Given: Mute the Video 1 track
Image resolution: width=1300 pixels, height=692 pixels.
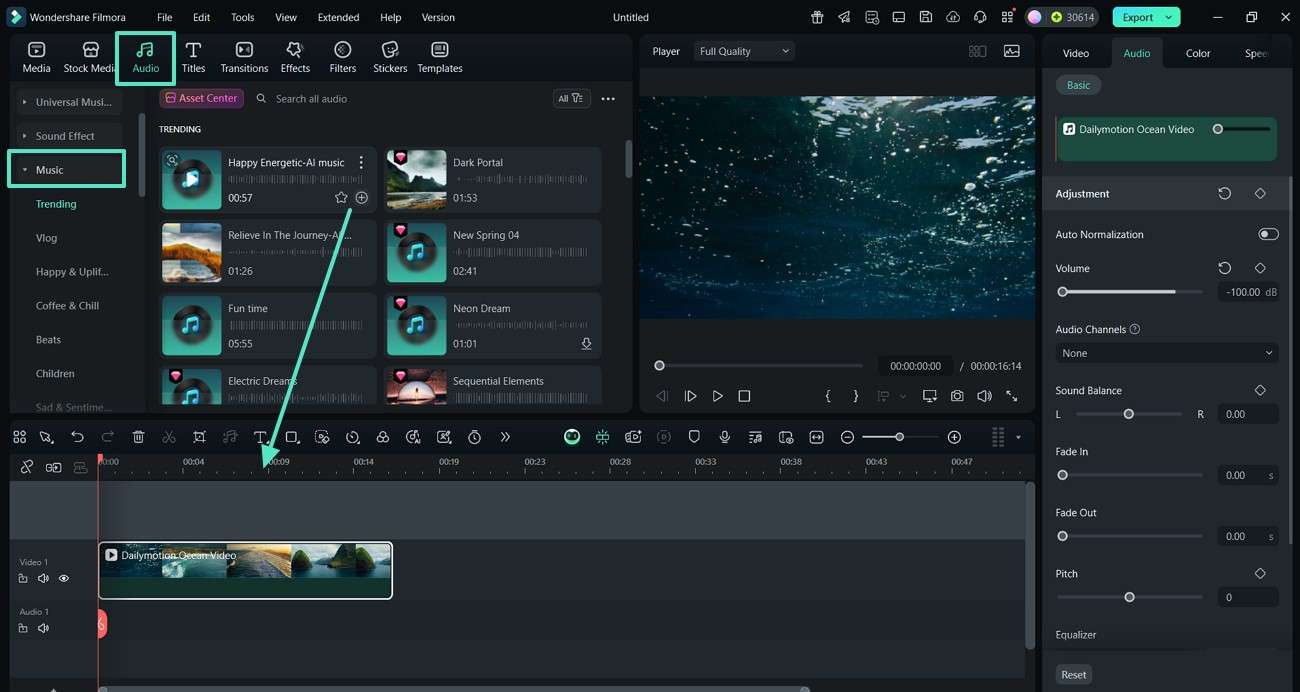Looking at the screenshot, I should coord(43,578).
